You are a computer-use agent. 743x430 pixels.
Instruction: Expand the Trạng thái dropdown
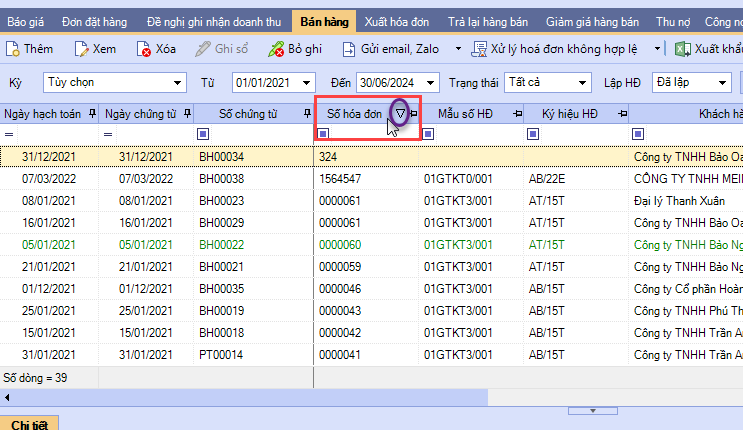coord(582,83)
